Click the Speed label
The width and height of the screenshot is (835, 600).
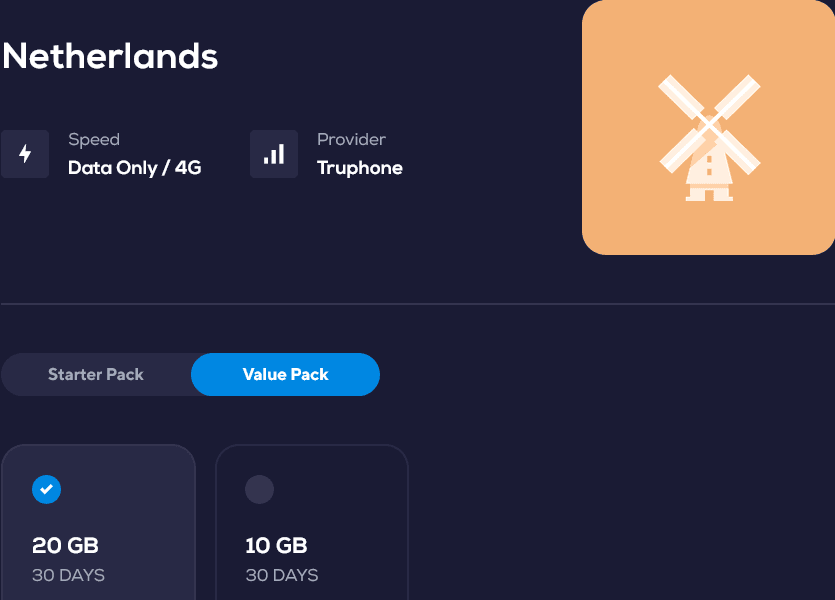click(x=94, y=140)
